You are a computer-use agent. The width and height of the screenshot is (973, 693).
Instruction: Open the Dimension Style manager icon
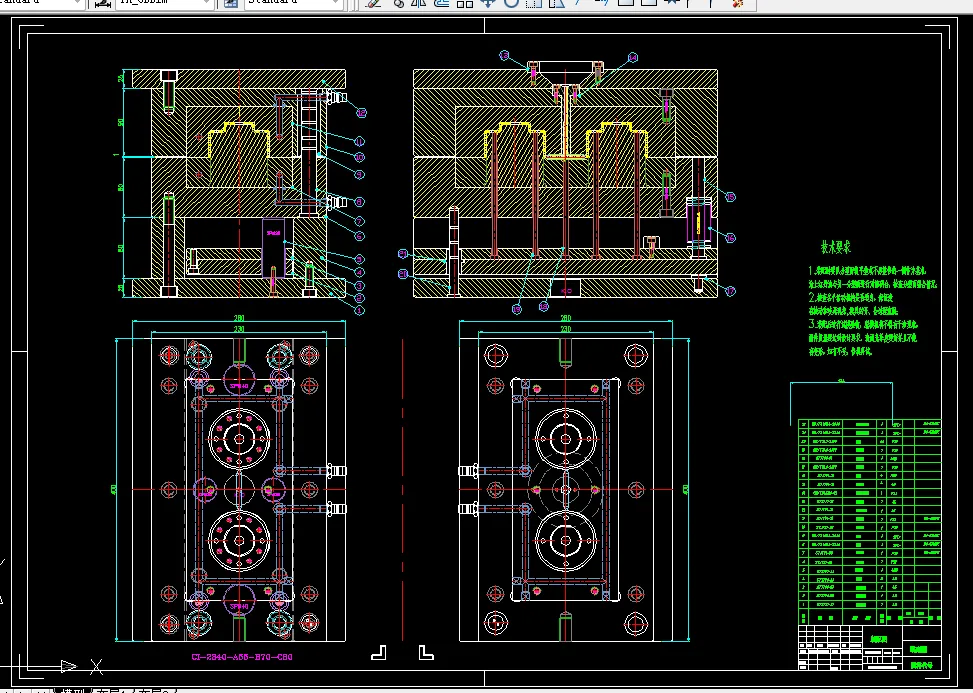(x=101, y=3)
